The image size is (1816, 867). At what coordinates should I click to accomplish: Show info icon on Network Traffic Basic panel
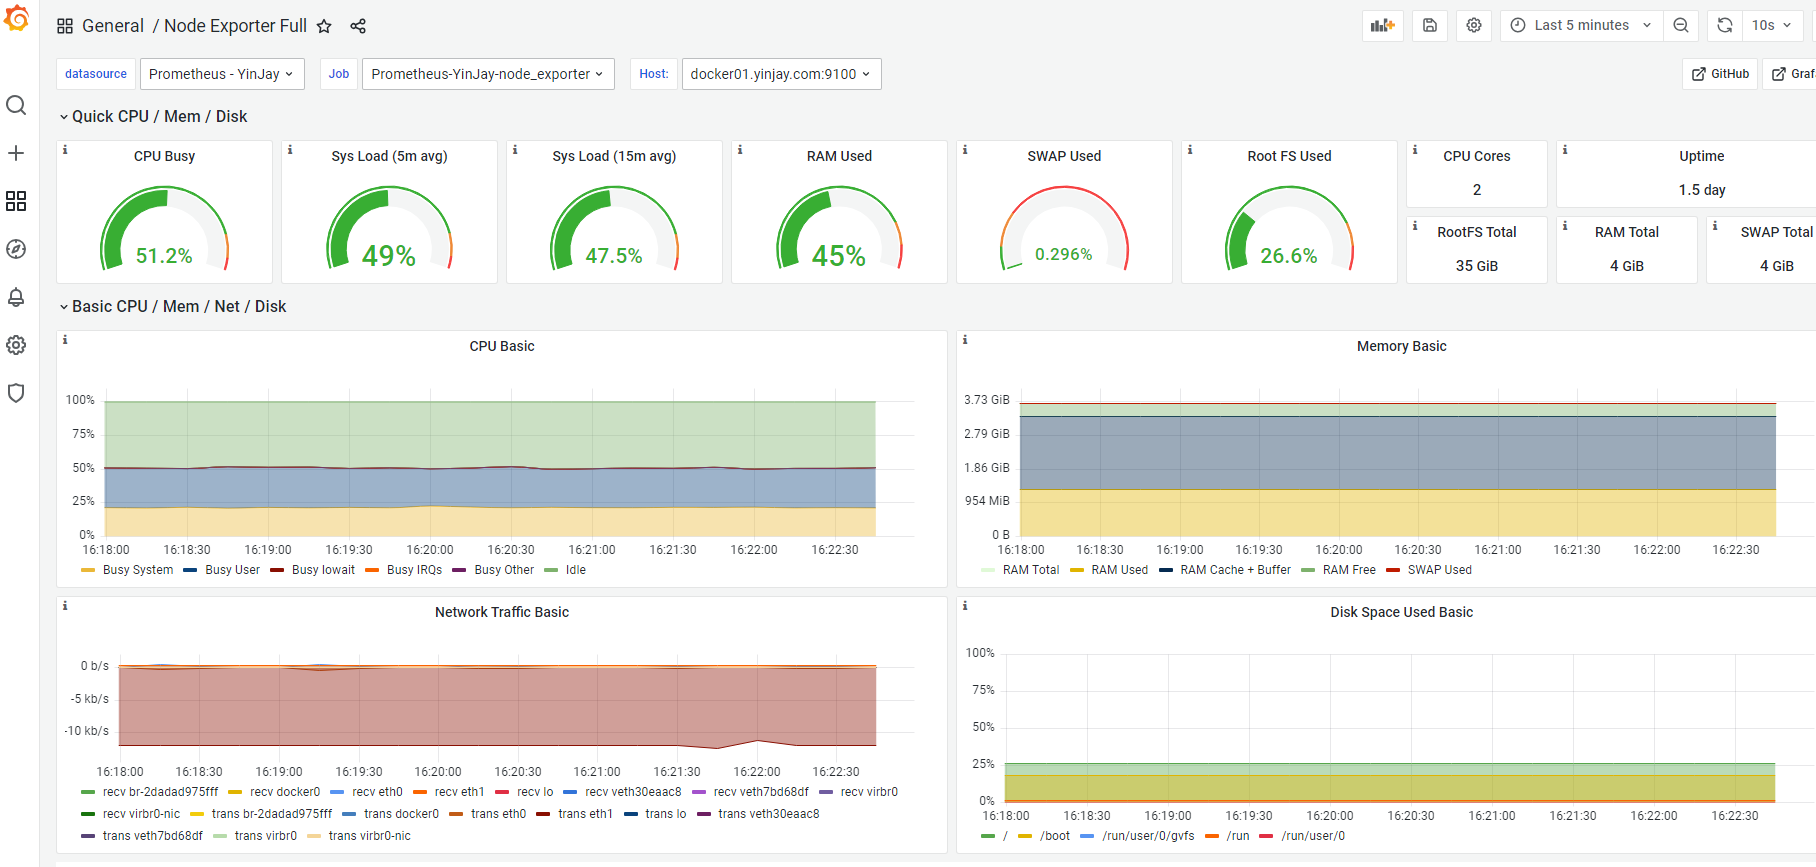click(x=65, y=606)
